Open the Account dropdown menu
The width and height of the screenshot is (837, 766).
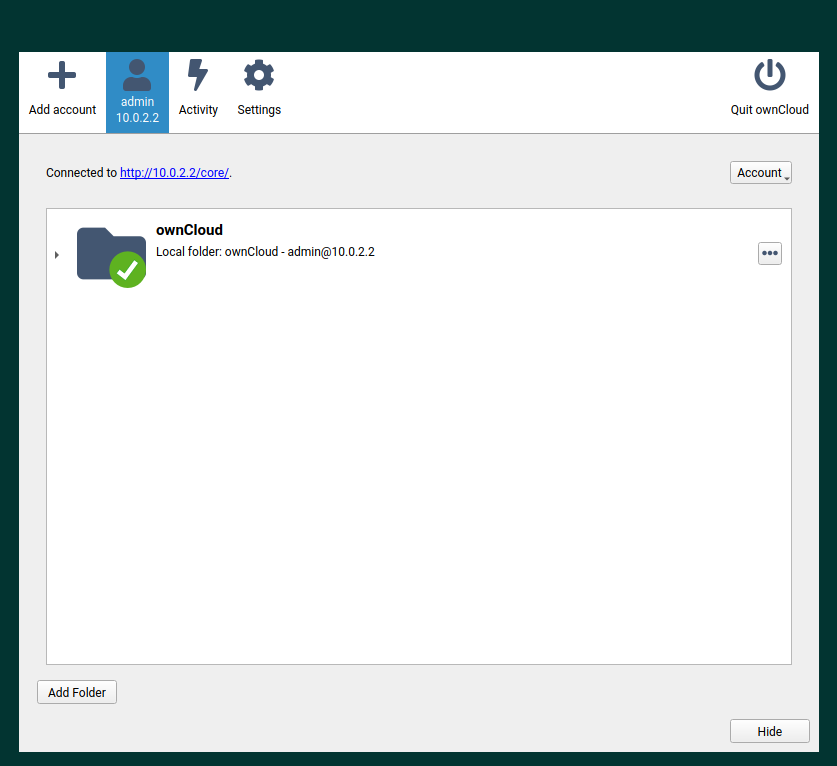[x=760, y=172]
